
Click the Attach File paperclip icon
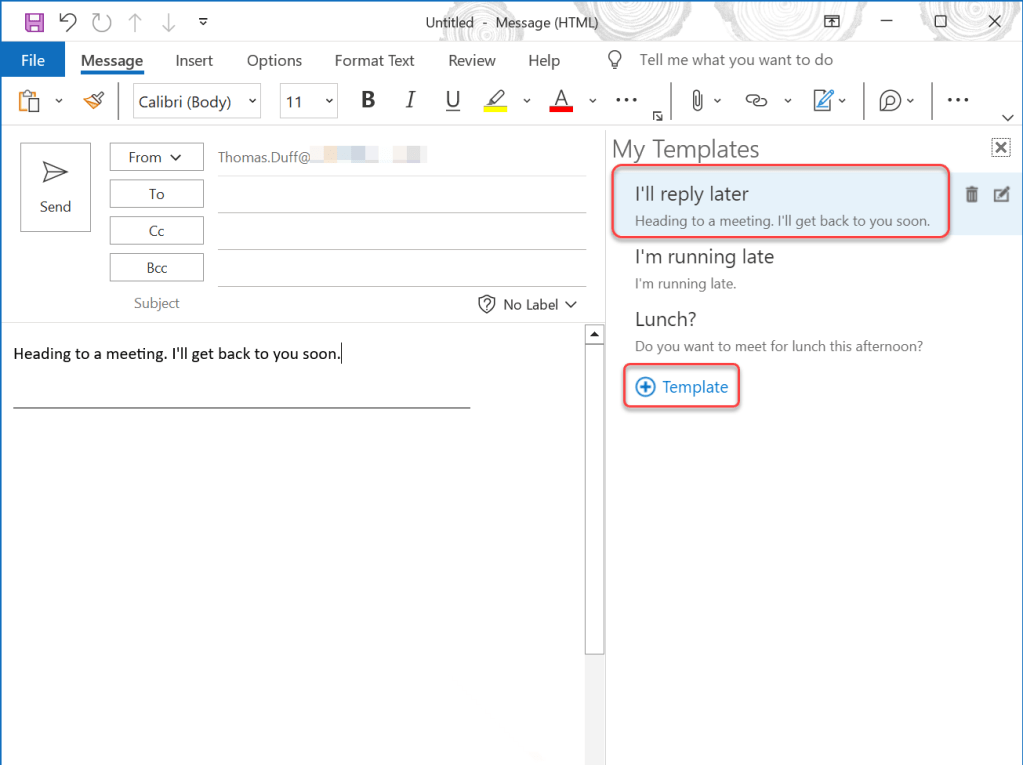point(696,101)
